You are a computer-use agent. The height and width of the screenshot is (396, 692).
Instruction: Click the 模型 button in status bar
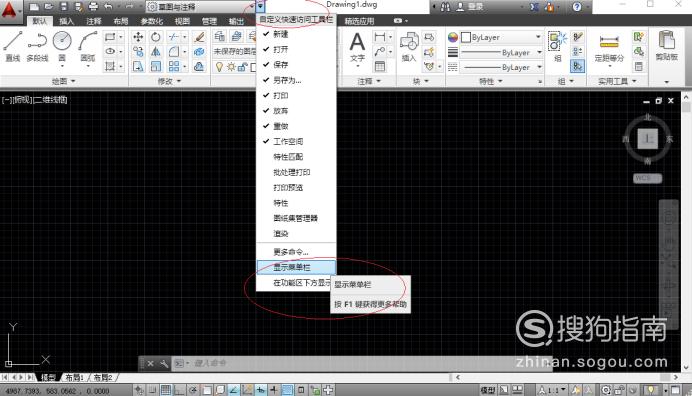click(x=488, y=390)
